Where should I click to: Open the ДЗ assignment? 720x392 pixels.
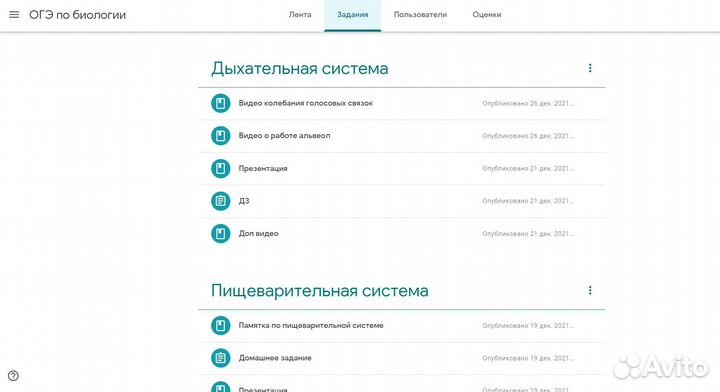coord(244,201)
